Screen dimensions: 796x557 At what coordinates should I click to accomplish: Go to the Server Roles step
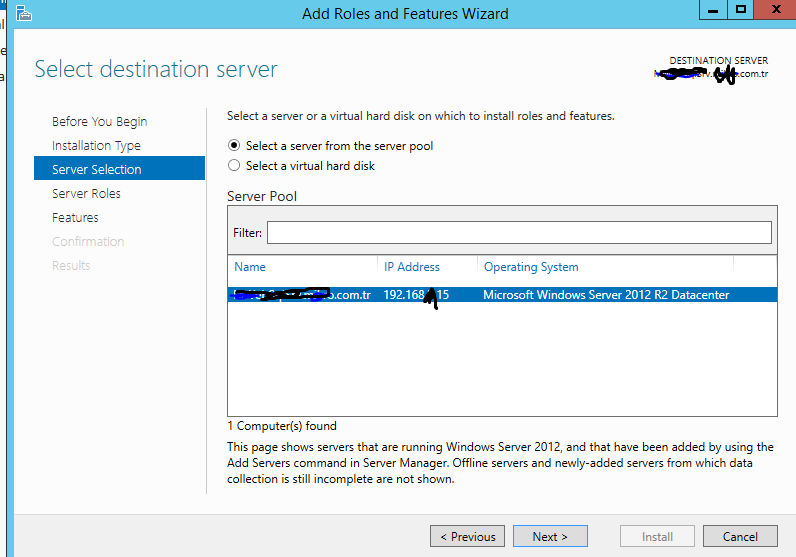[x=86, y=193]
